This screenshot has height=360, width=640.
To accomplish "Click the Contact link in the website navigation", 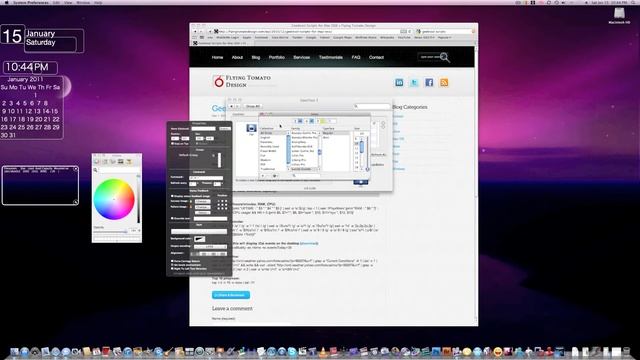I will (376, 58).
